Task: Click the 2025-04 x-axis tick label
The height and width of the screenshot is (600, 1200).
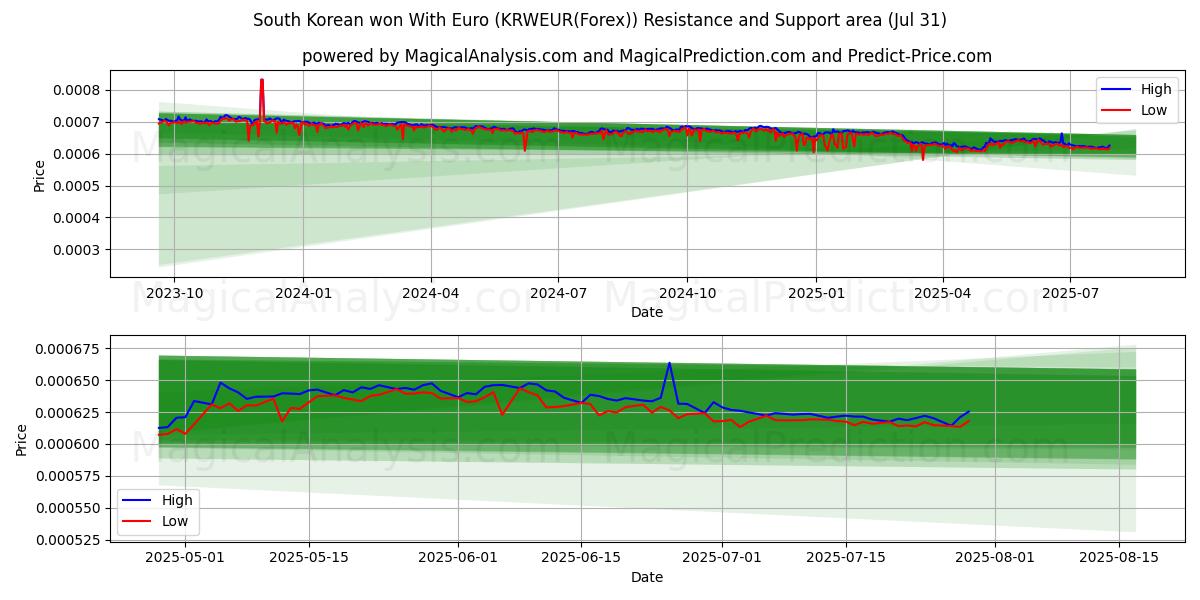Action: point(943,294)
